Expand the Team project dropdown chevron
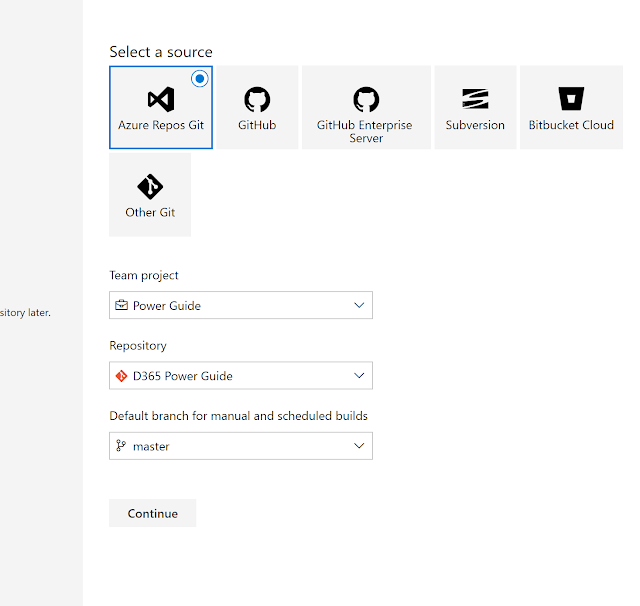 [360, 305]
